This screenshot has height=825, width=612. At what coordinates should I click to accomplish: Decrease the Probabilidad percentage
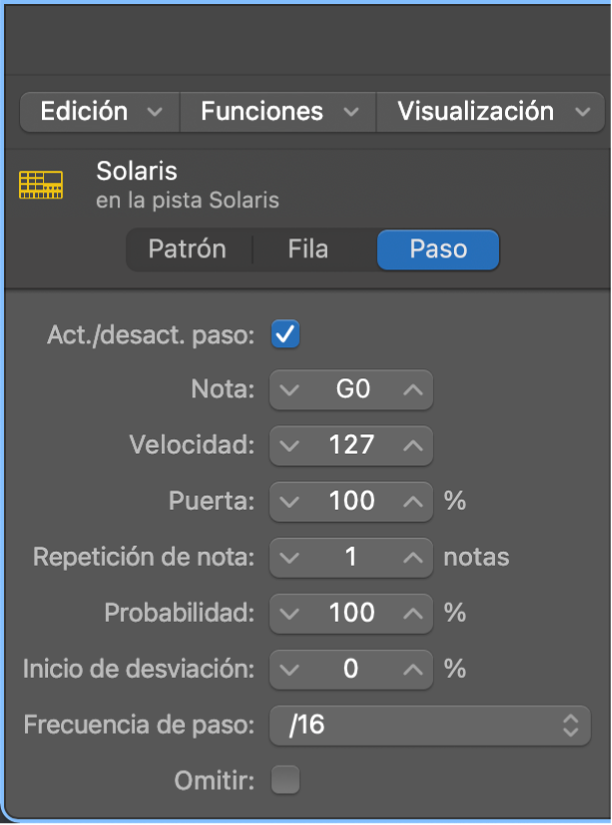tap(289, 614)
